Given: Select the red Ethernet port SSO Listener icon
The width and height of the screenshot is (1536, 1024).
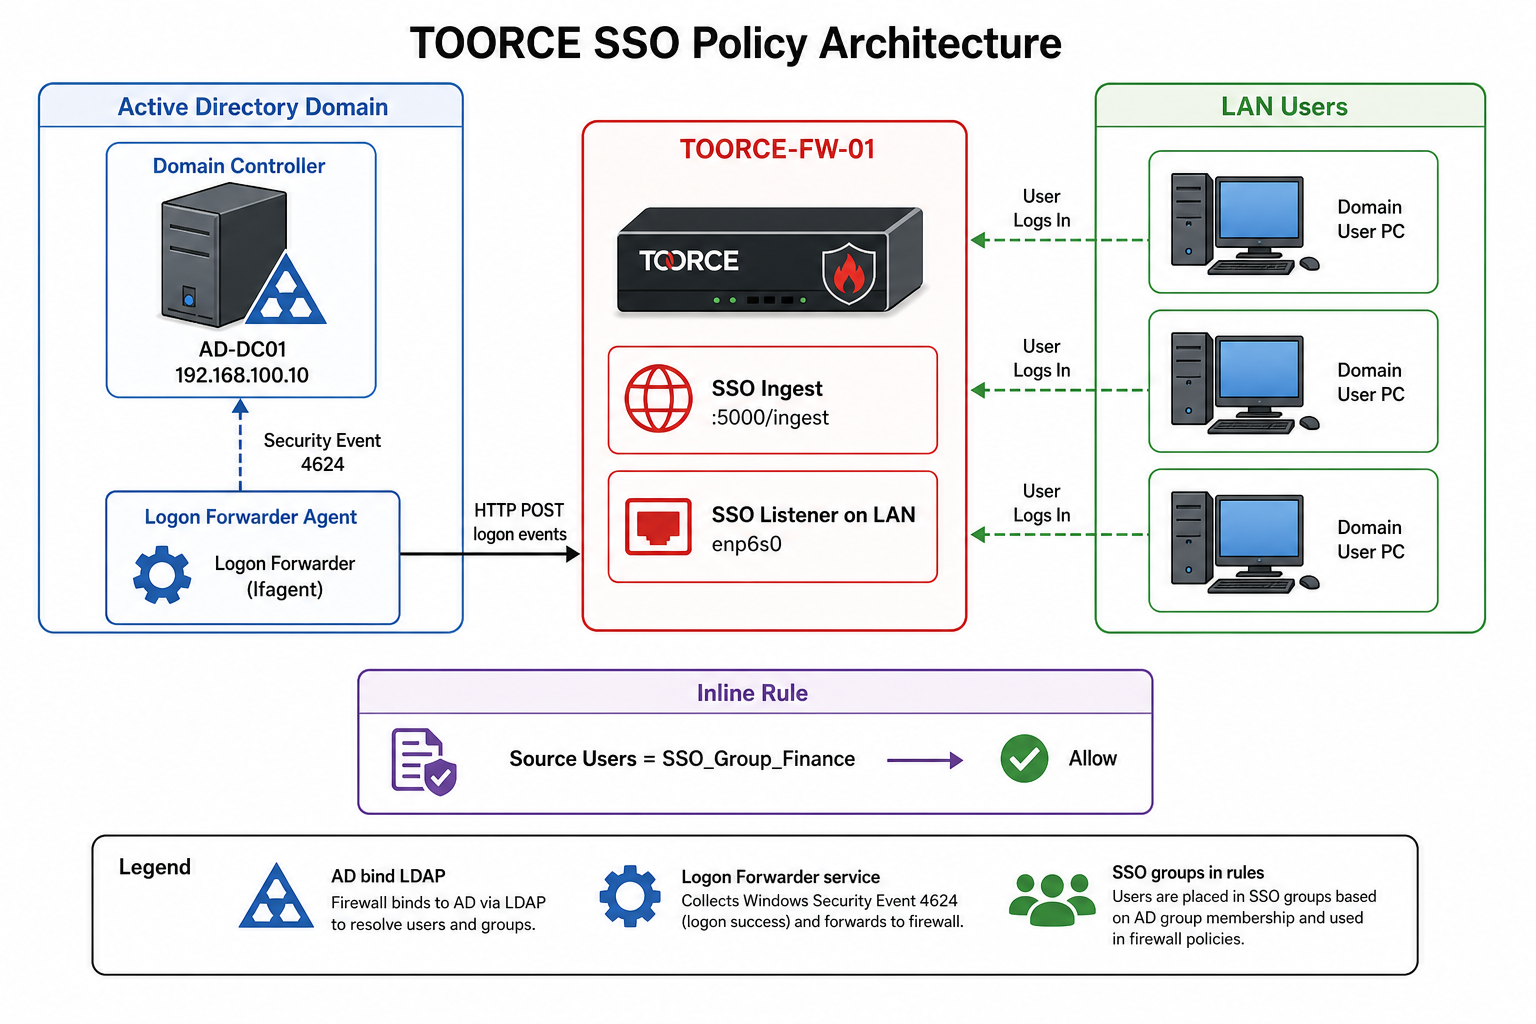Looking at the screenshot, I should coord(658,526).
